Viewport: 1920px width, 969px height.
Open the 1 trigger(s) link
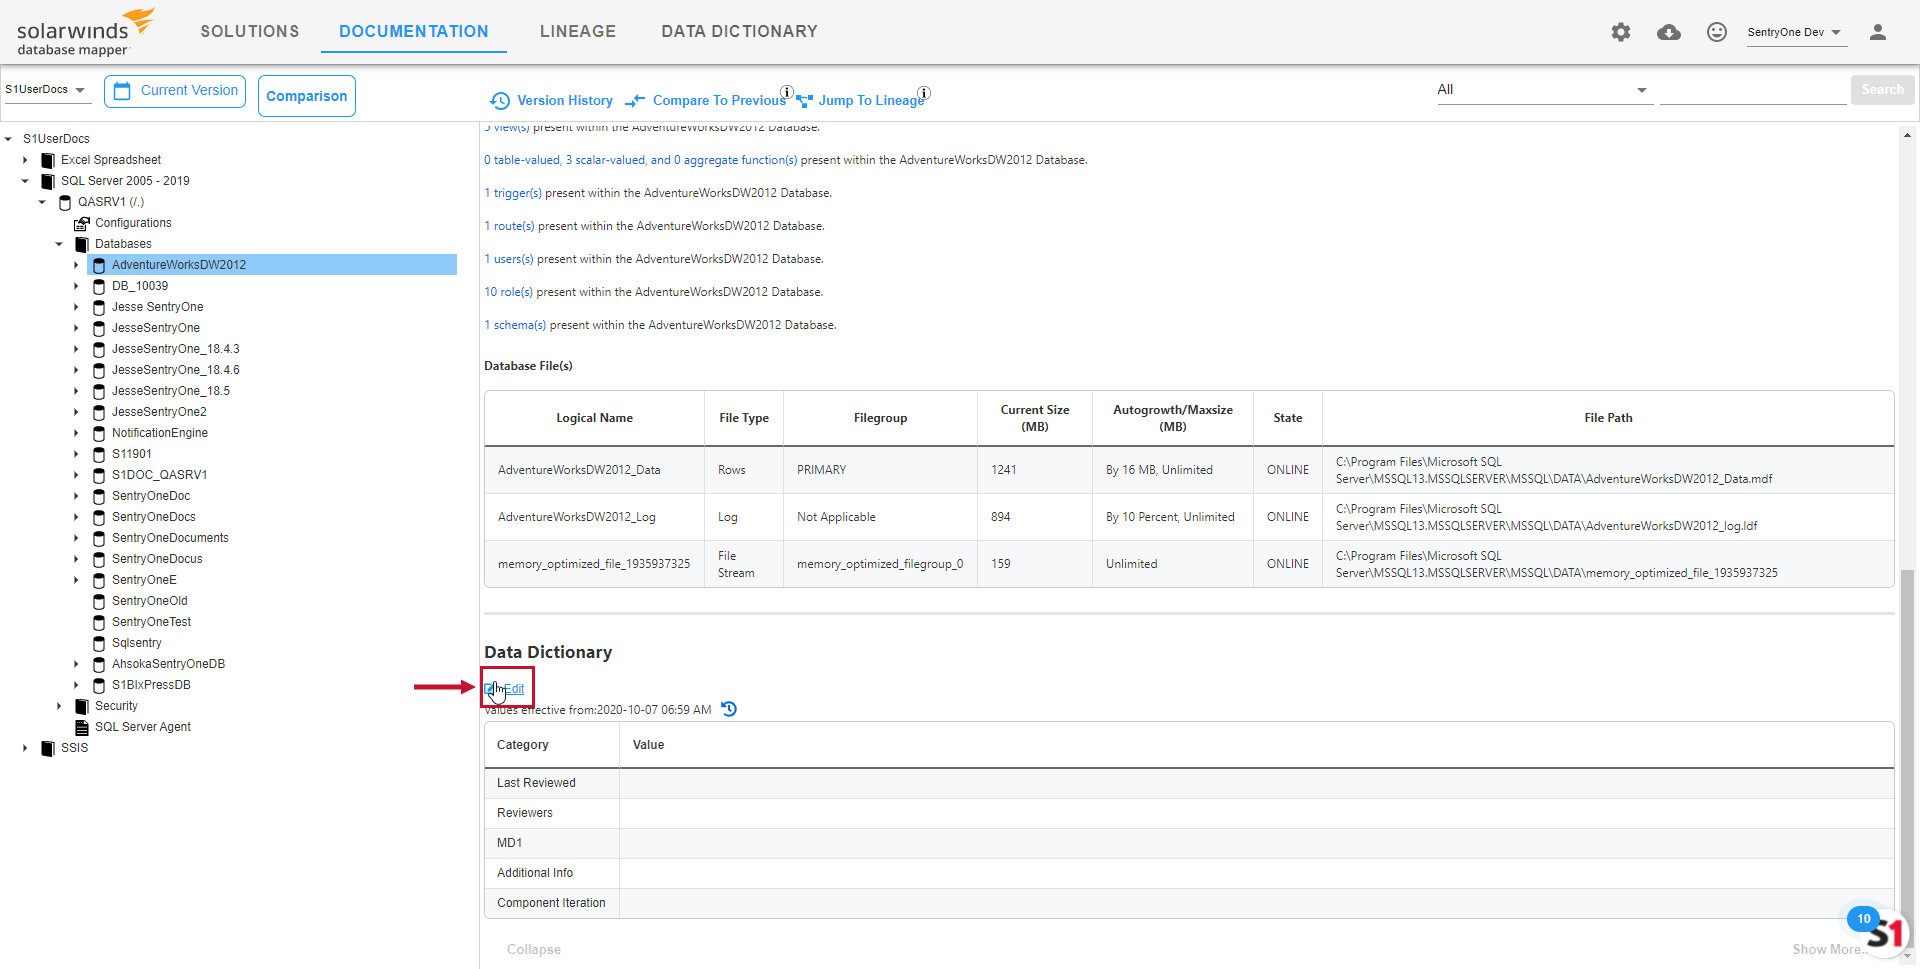(513, 193)
